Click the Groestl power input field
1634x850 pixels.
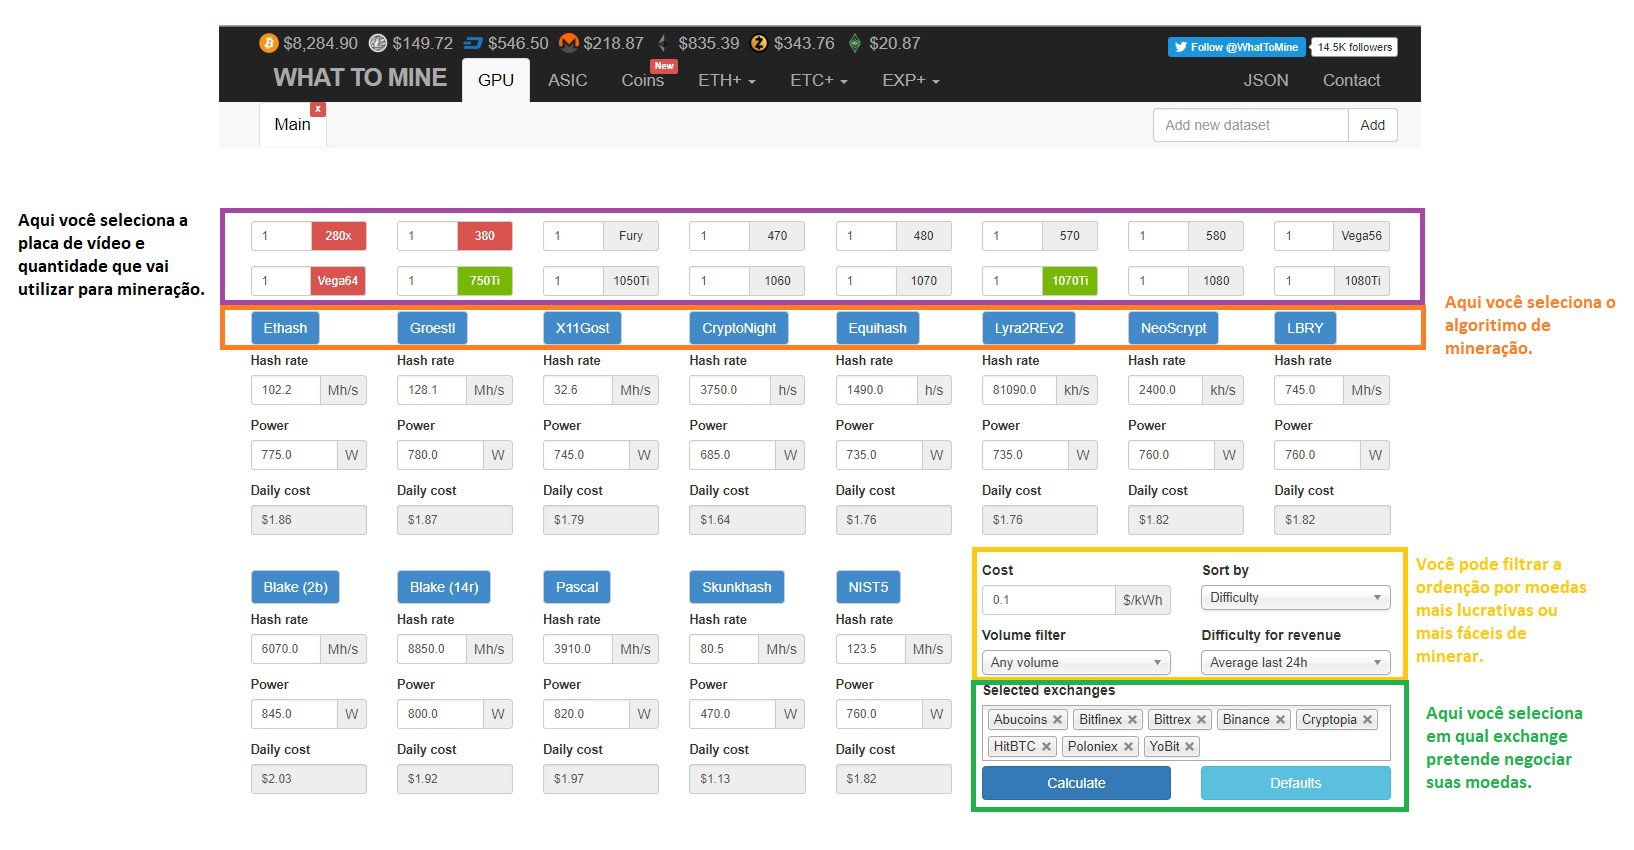coord(441,455)
